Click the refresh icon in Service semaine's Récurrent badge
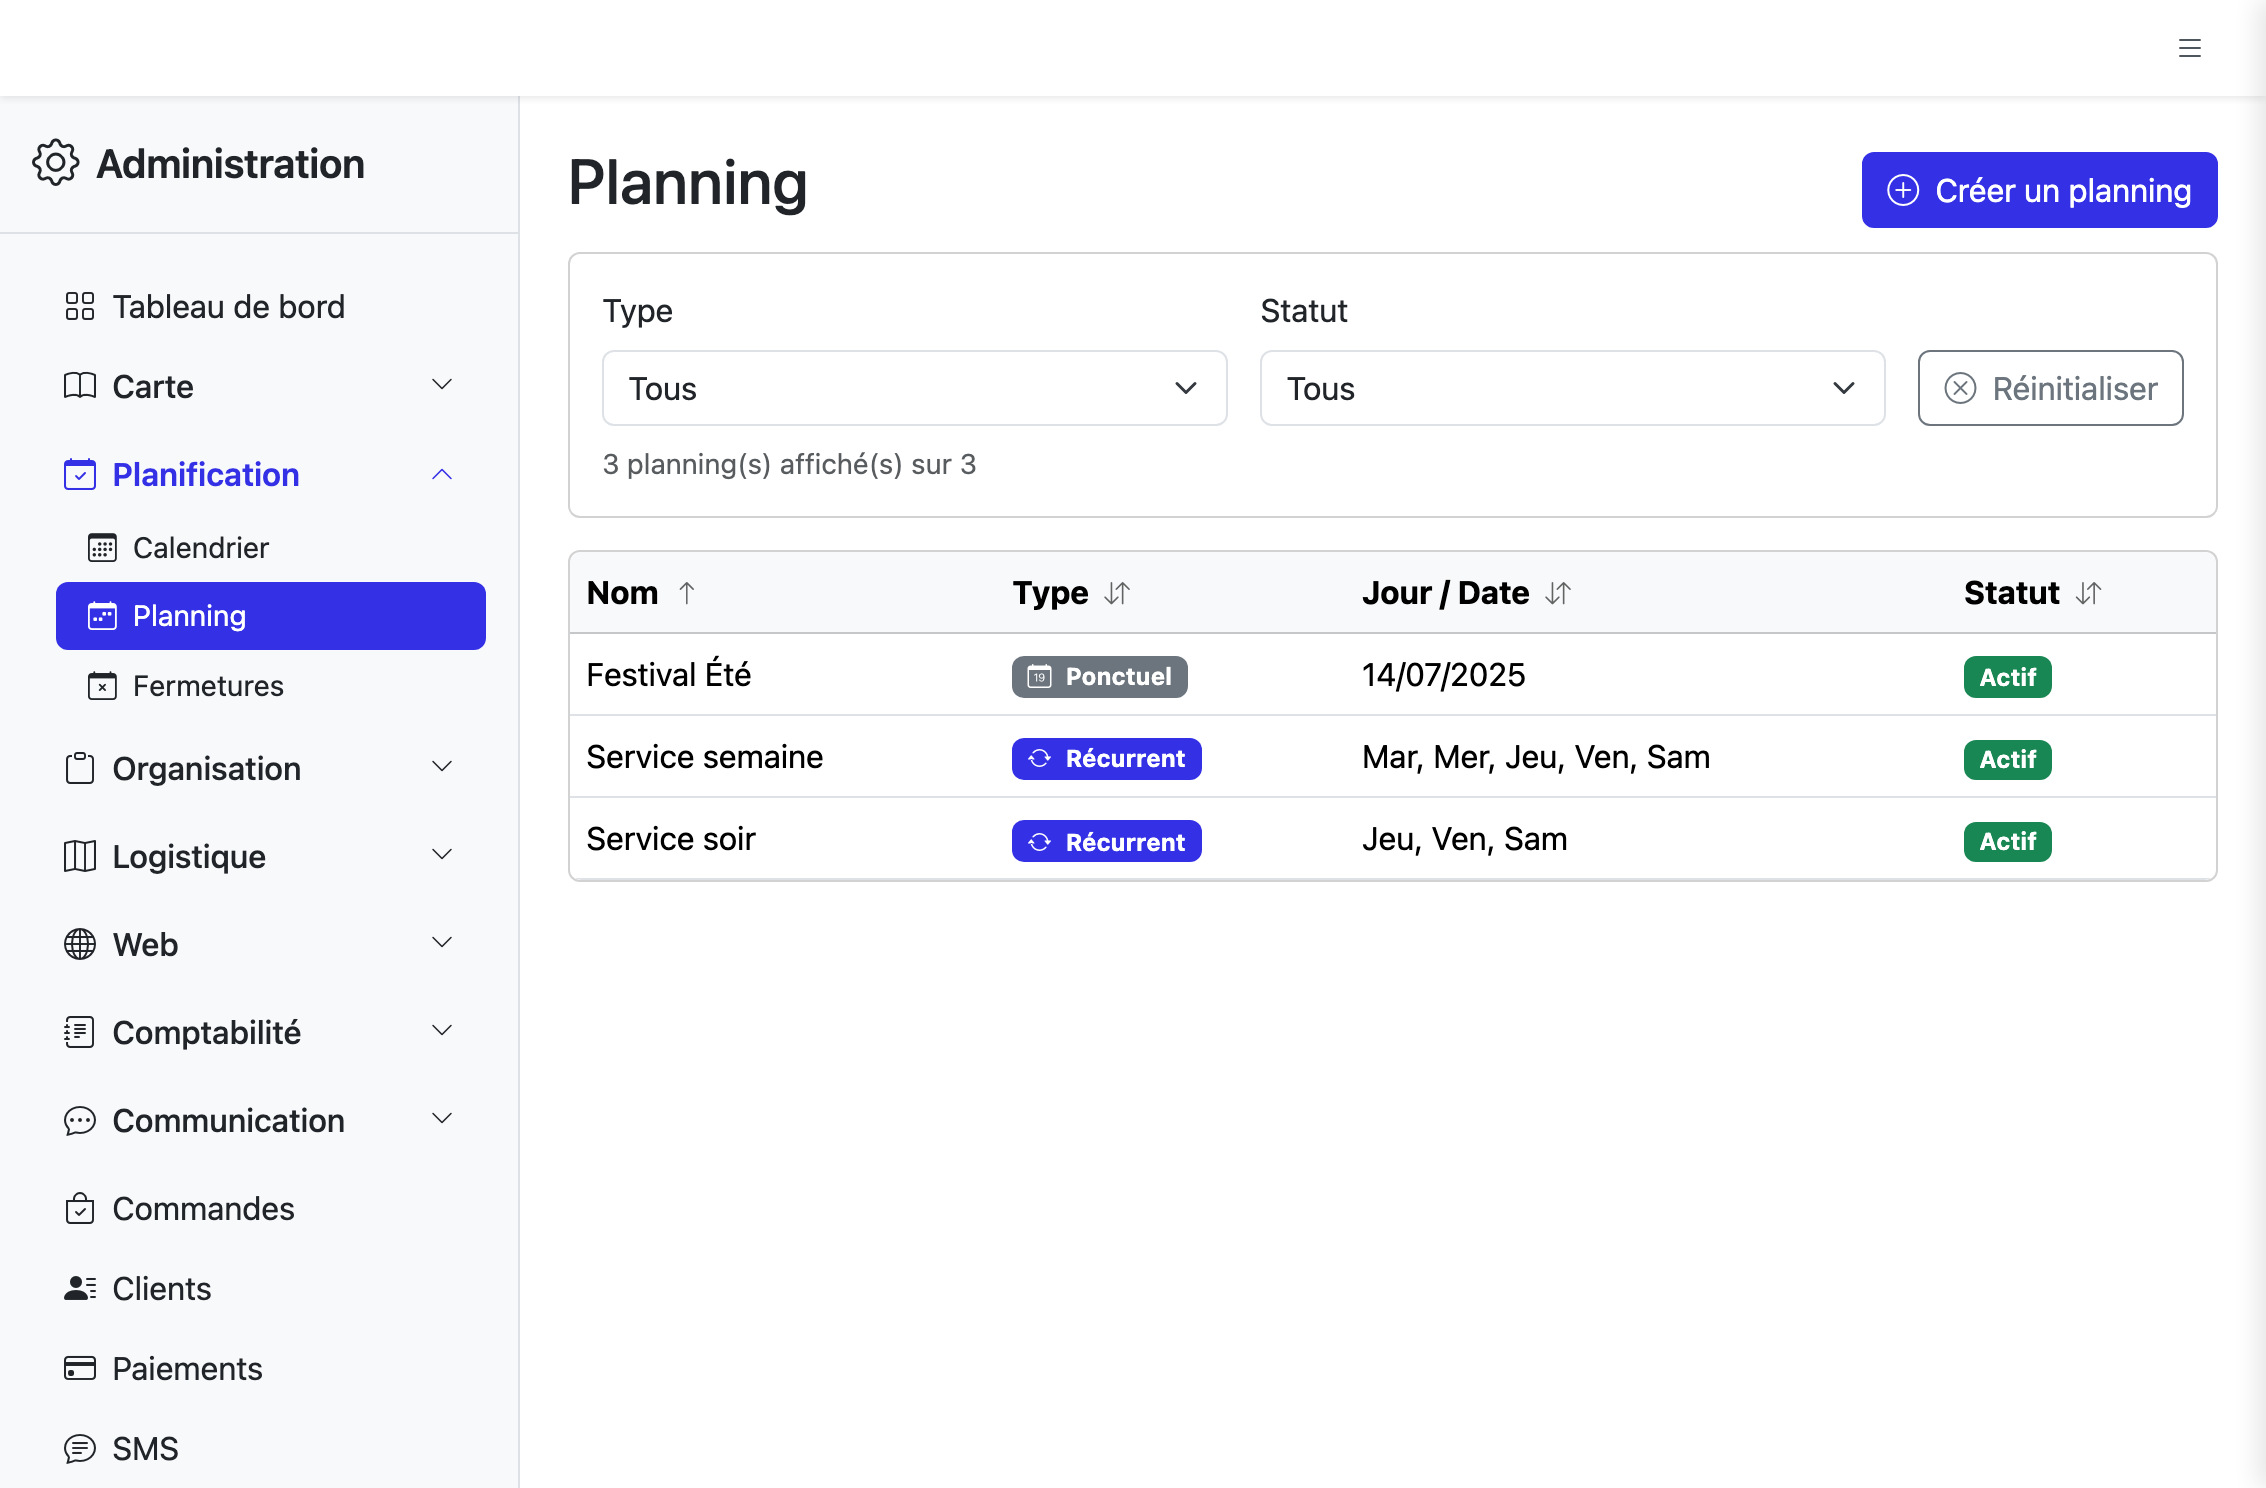This screenshot has height=1488, width=2266. pos(1040,759)
